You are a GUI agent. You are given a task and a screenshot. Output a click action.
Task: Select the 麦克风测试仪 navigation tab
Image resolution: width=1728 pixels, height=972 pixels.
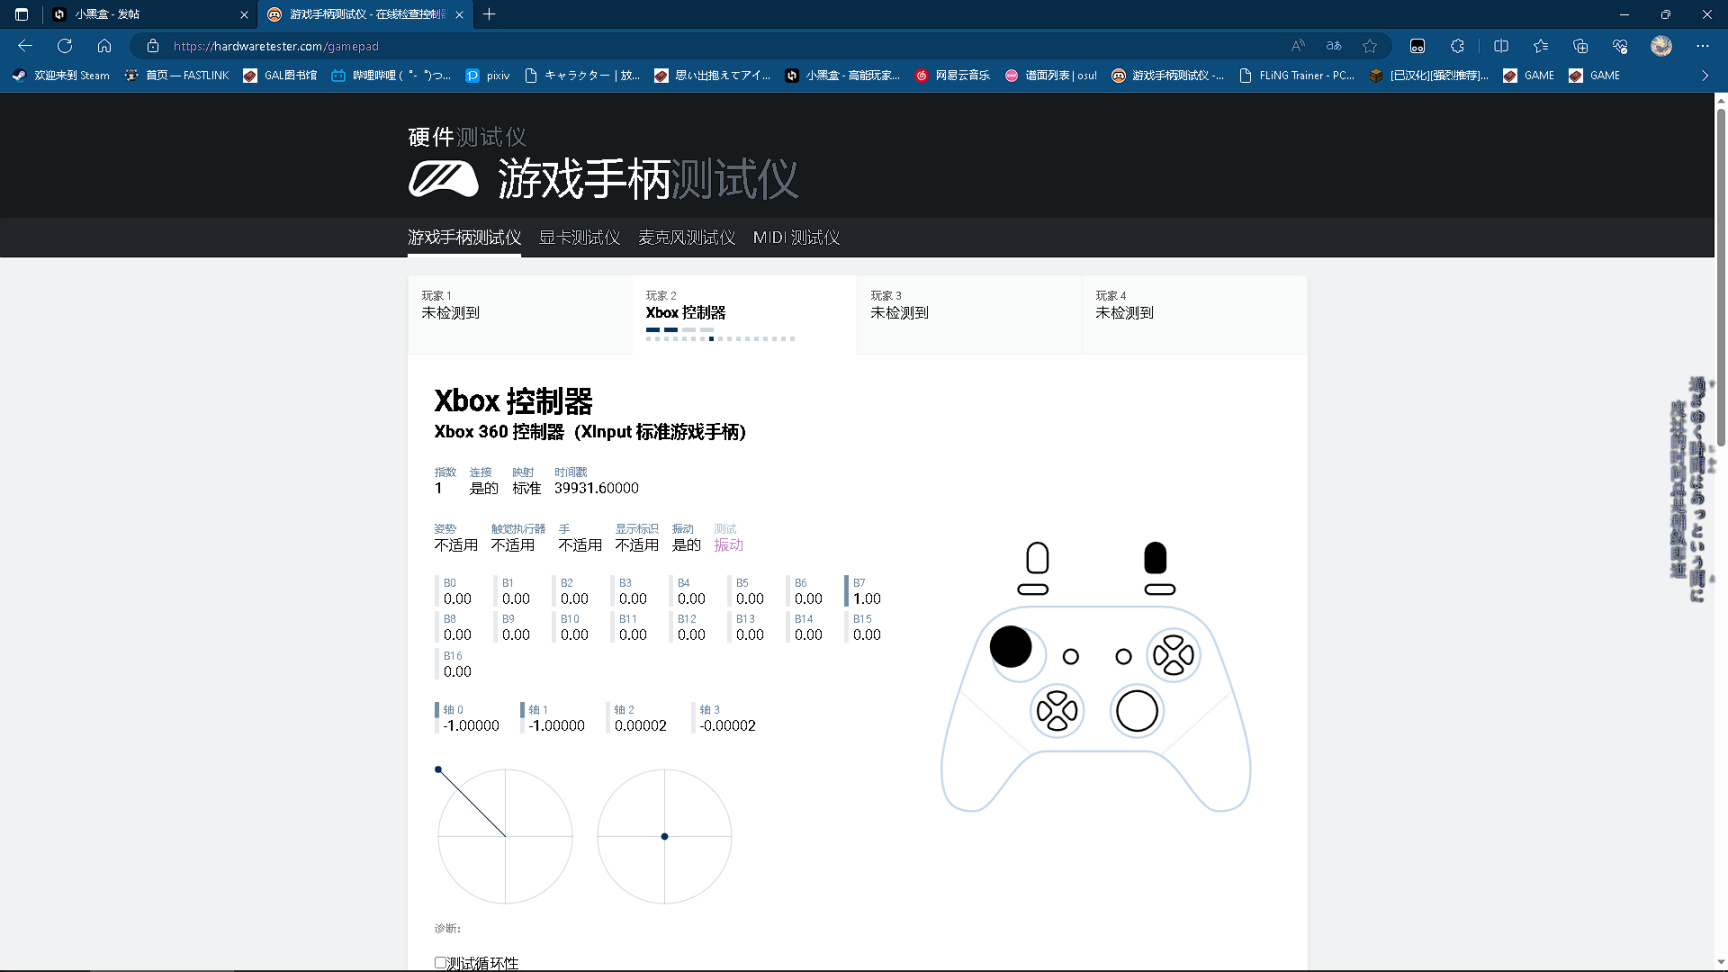686,238
